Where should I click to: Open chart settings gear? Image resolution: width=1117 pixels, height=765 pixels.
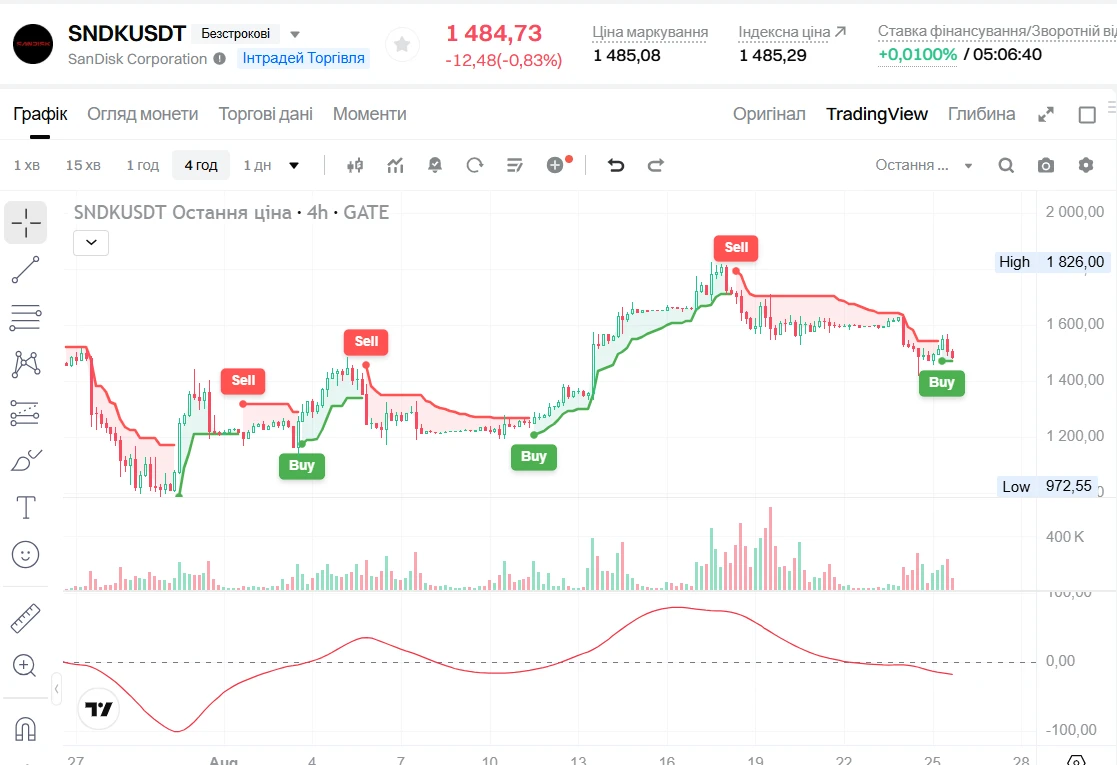coord(1086,165)
